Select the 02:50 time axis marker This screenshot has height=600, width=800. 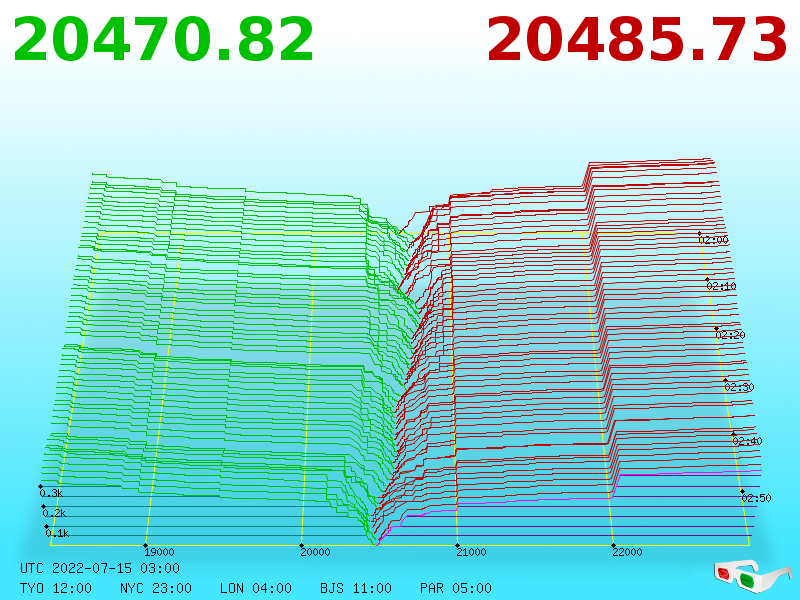point(756,498)
